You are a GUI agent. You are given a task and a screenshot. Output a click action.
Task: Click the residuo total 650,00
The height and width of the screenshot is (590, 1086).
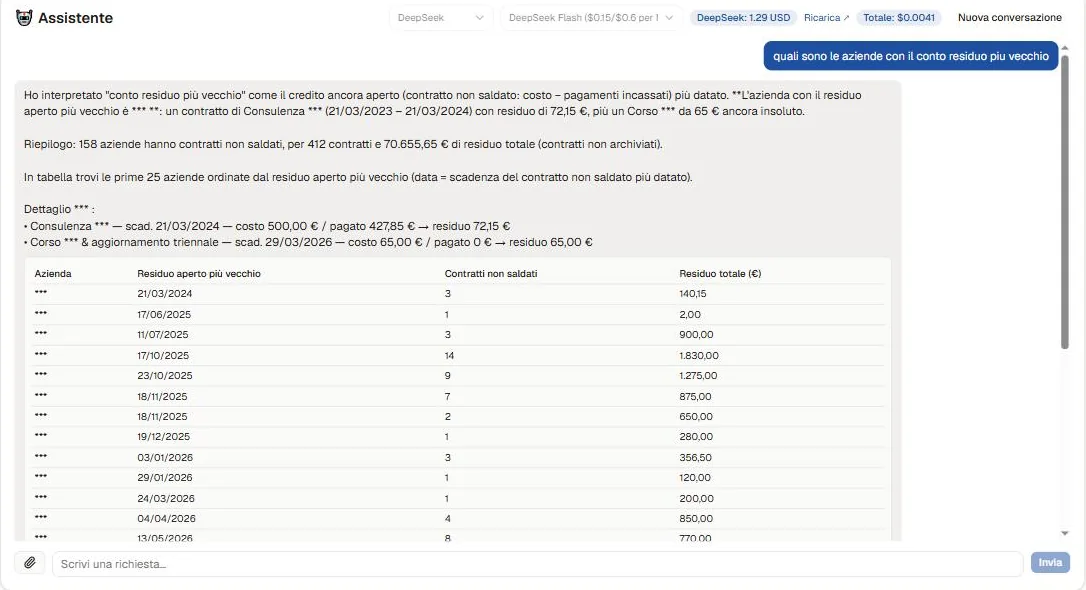point(696,416)
